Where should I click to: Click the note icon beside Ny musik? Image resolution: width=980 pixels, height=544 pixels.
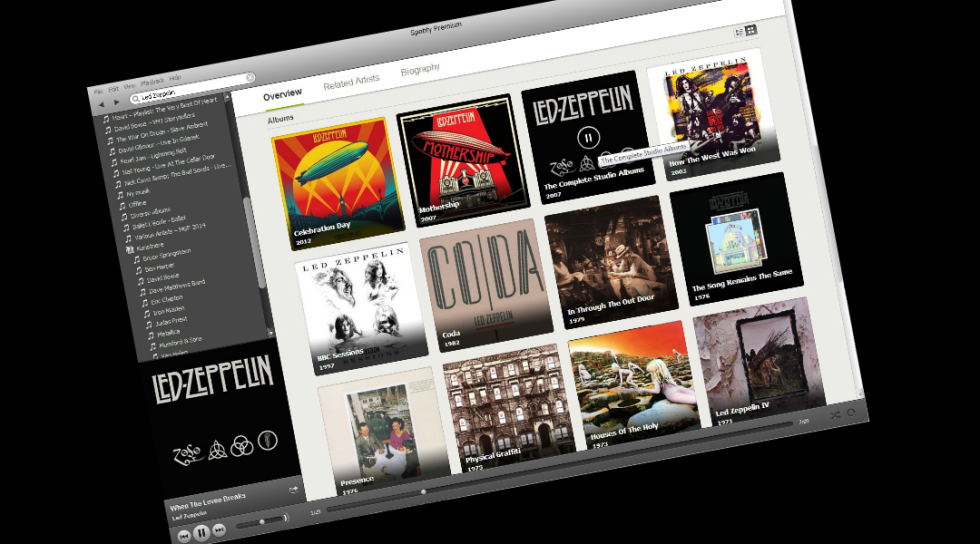pos(121,195)
